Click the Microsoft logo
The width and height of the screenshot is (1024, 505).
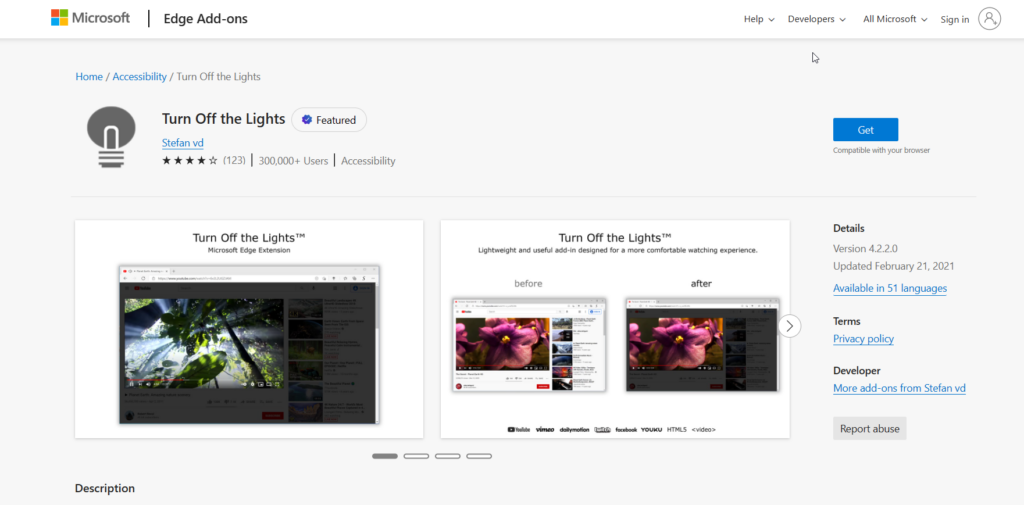(90, 18)
